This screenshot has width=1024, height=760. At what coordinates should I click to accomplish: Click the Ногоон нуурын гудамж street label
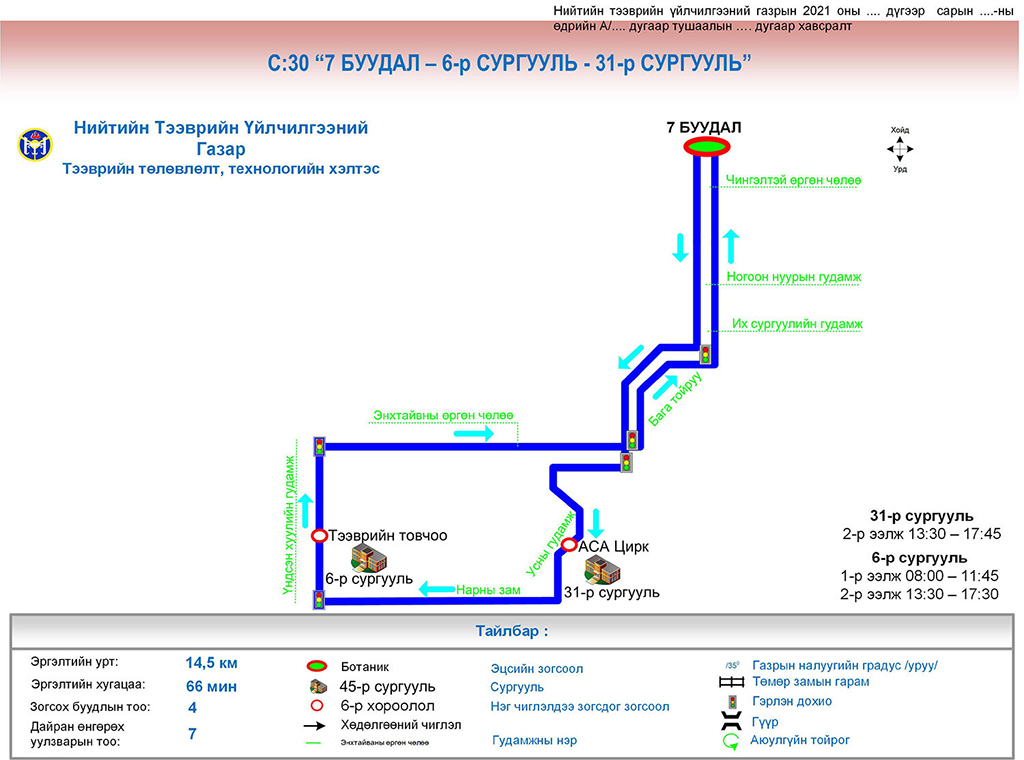[794, 277]
